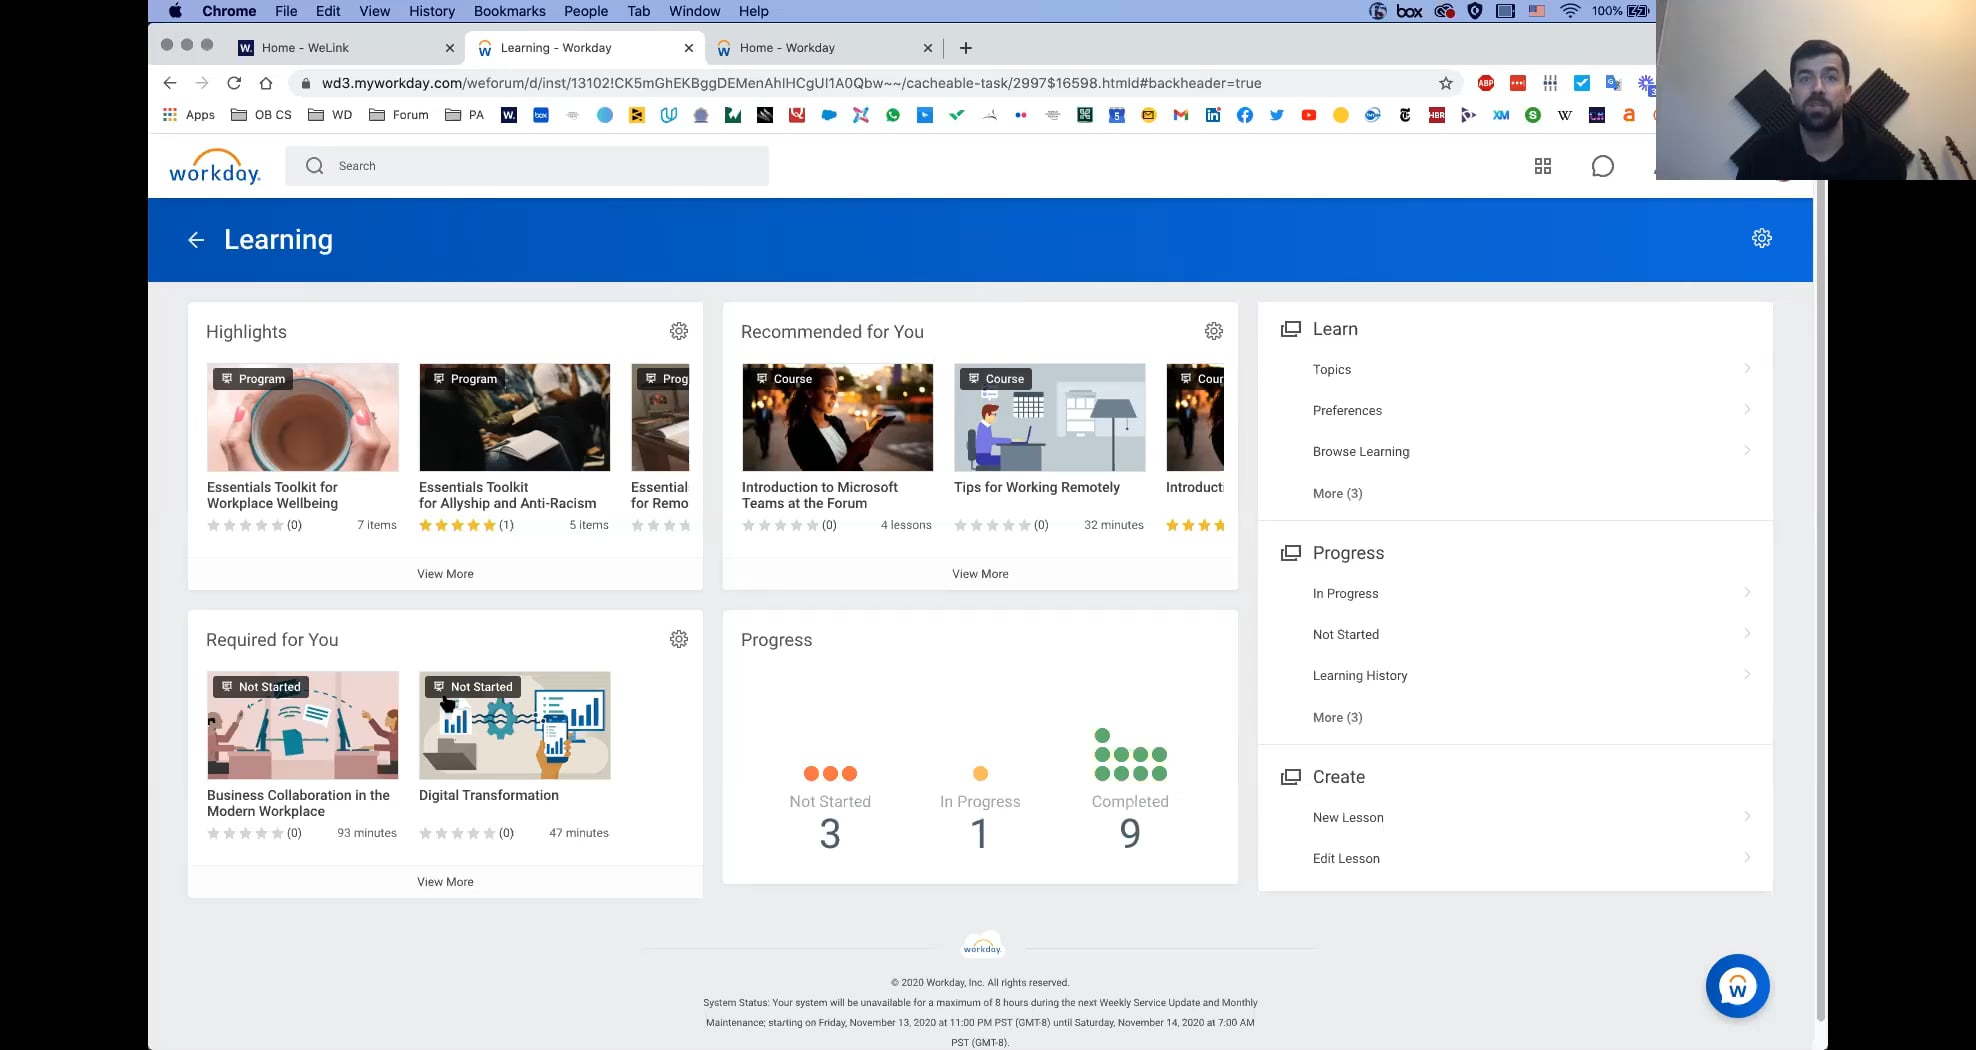Click the Gmail icon in the bookmarks bar
Image resolution: width=1976 pixels, height=1050 pixels.
coord(1179,115)
